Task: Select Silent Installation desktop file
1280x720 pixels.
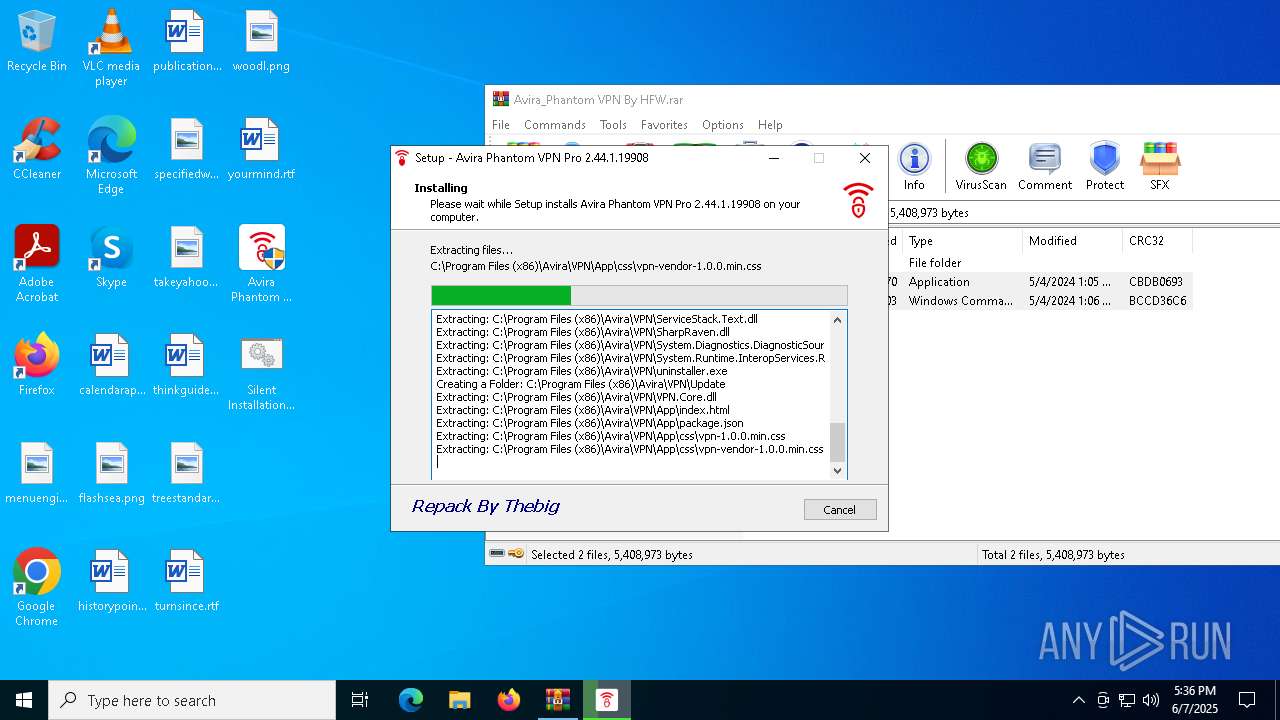Action: 262,373
